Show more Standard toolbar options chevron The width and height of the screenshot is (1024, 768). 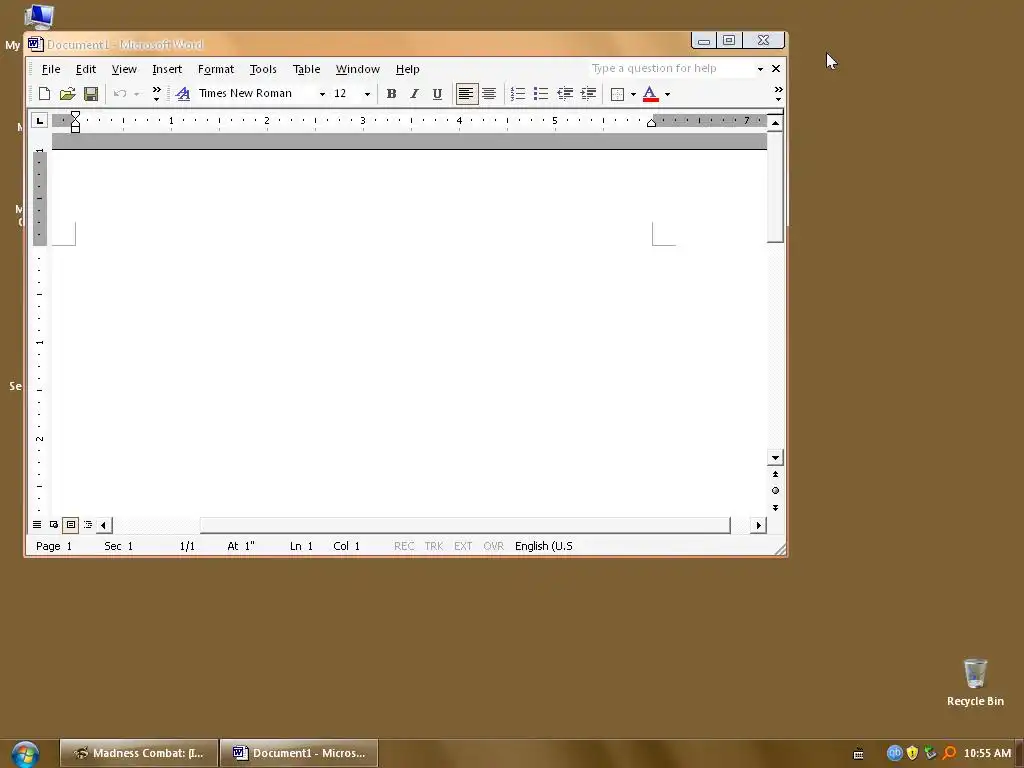(x=157, y=94)
